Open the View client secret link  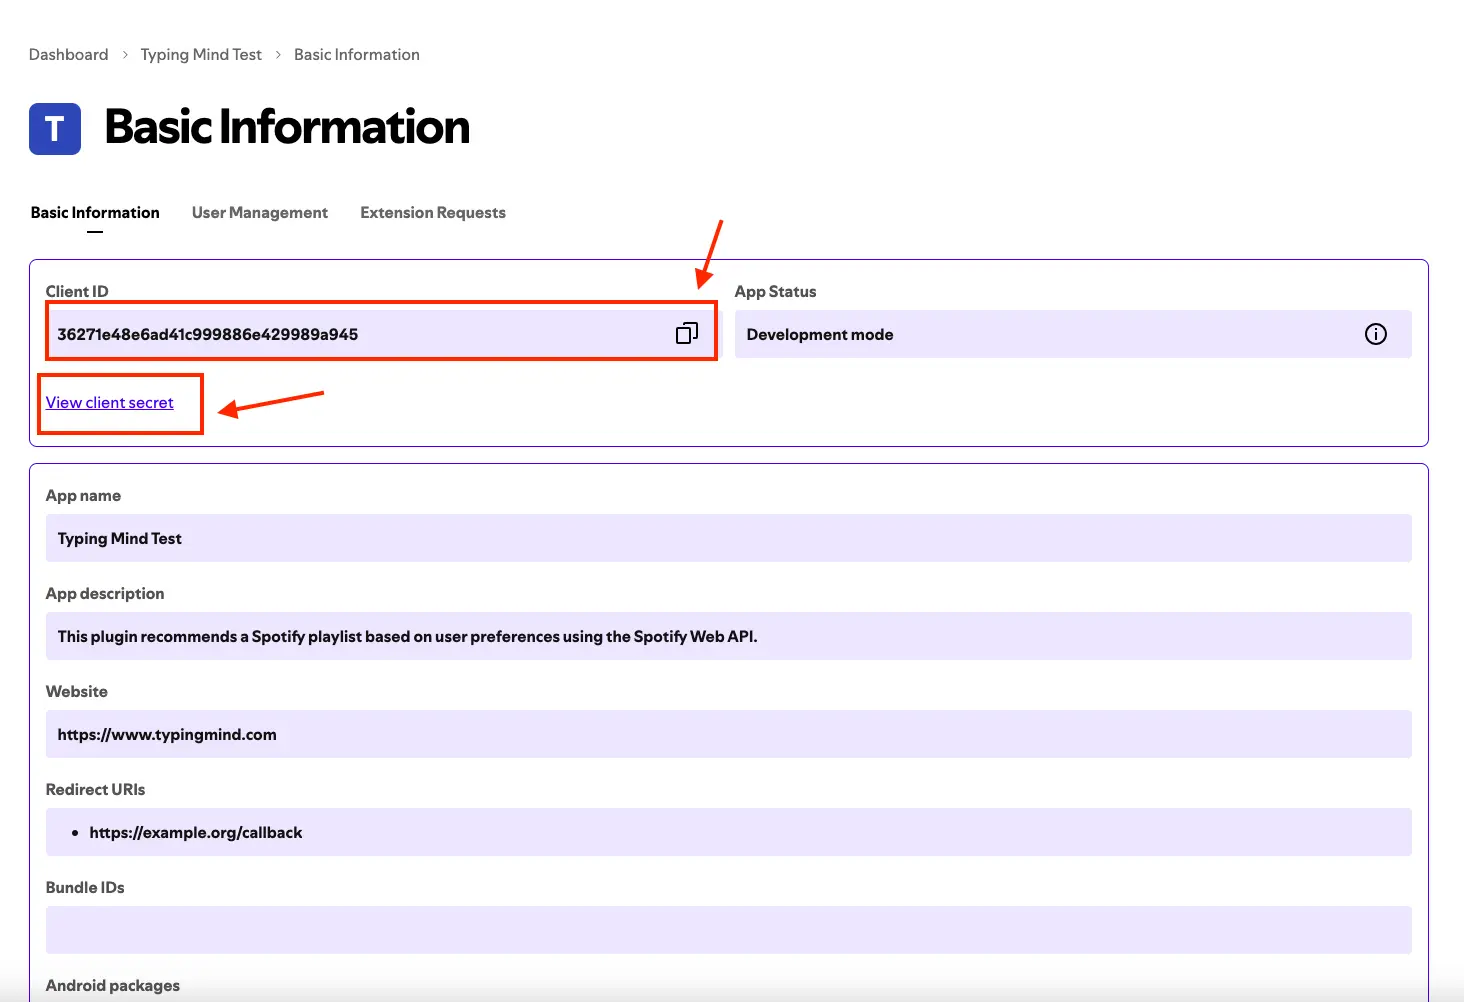point(110,402)
